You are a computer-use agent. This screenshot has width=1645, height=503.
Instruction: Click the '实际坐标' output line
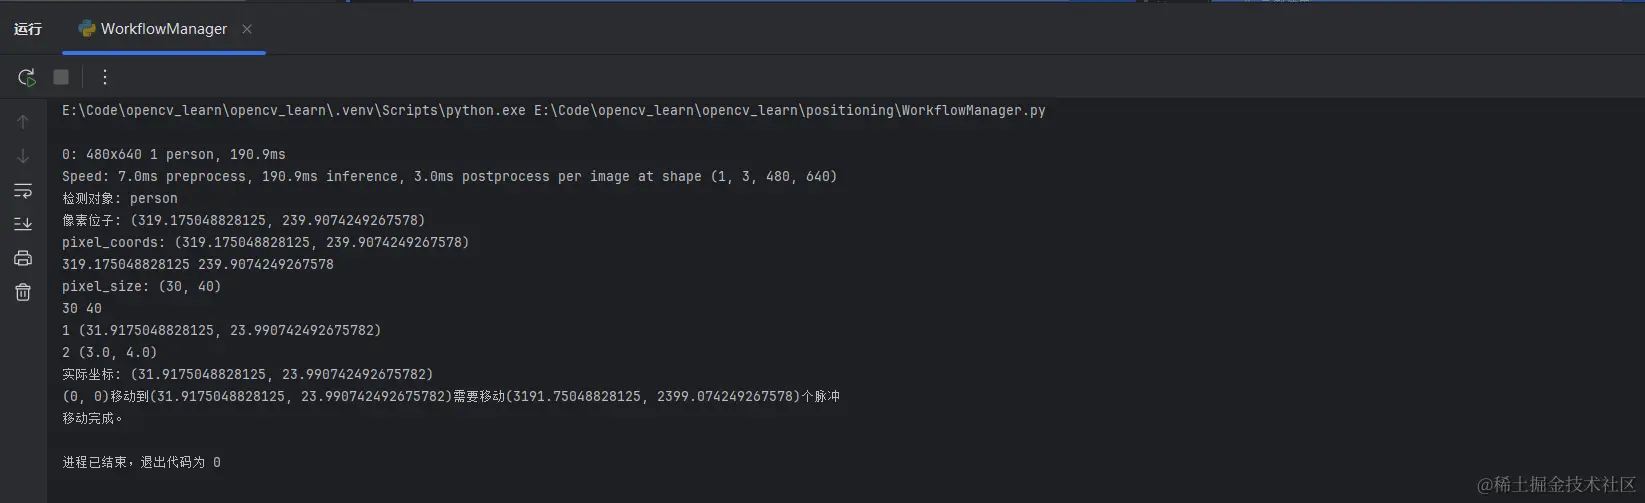pos(248,374)
